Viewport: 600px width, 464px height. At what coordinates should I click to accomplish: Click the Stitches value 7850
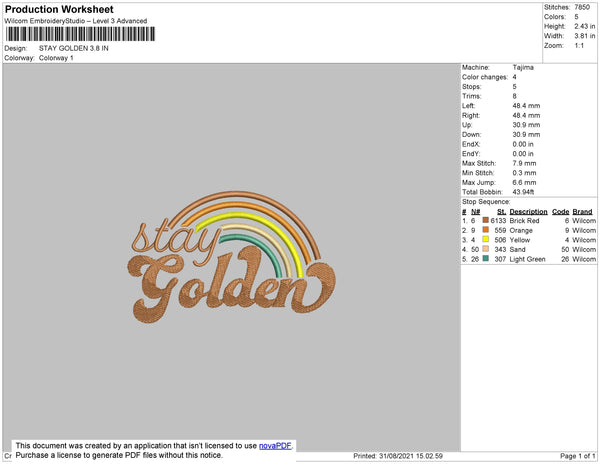point(582,7)
